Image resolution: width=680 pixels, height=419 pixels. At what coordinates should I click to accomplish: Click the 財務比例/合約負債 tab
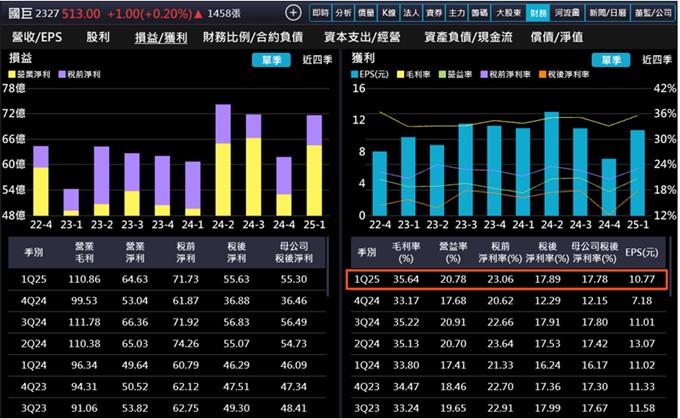tap(253, 36)
